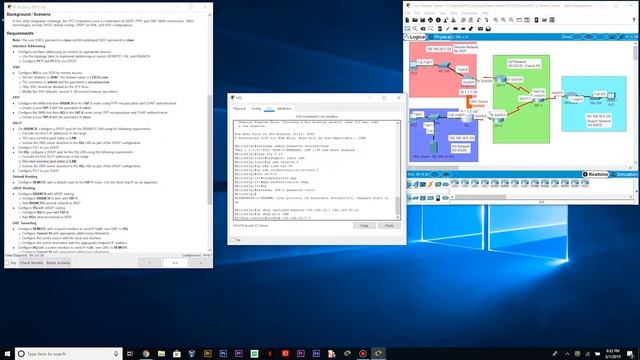Click the Add Complex PDU open envelope icon
Screen dimensions: 640x360
point(488,29)
